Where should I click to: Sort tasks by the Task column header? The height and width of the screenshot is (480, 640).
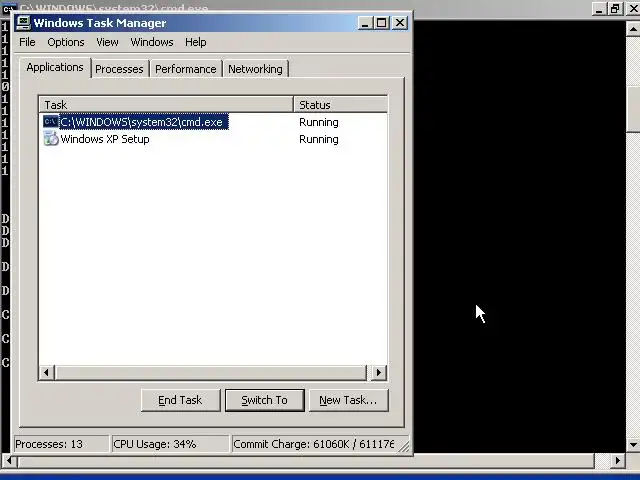tap(166, 104)
